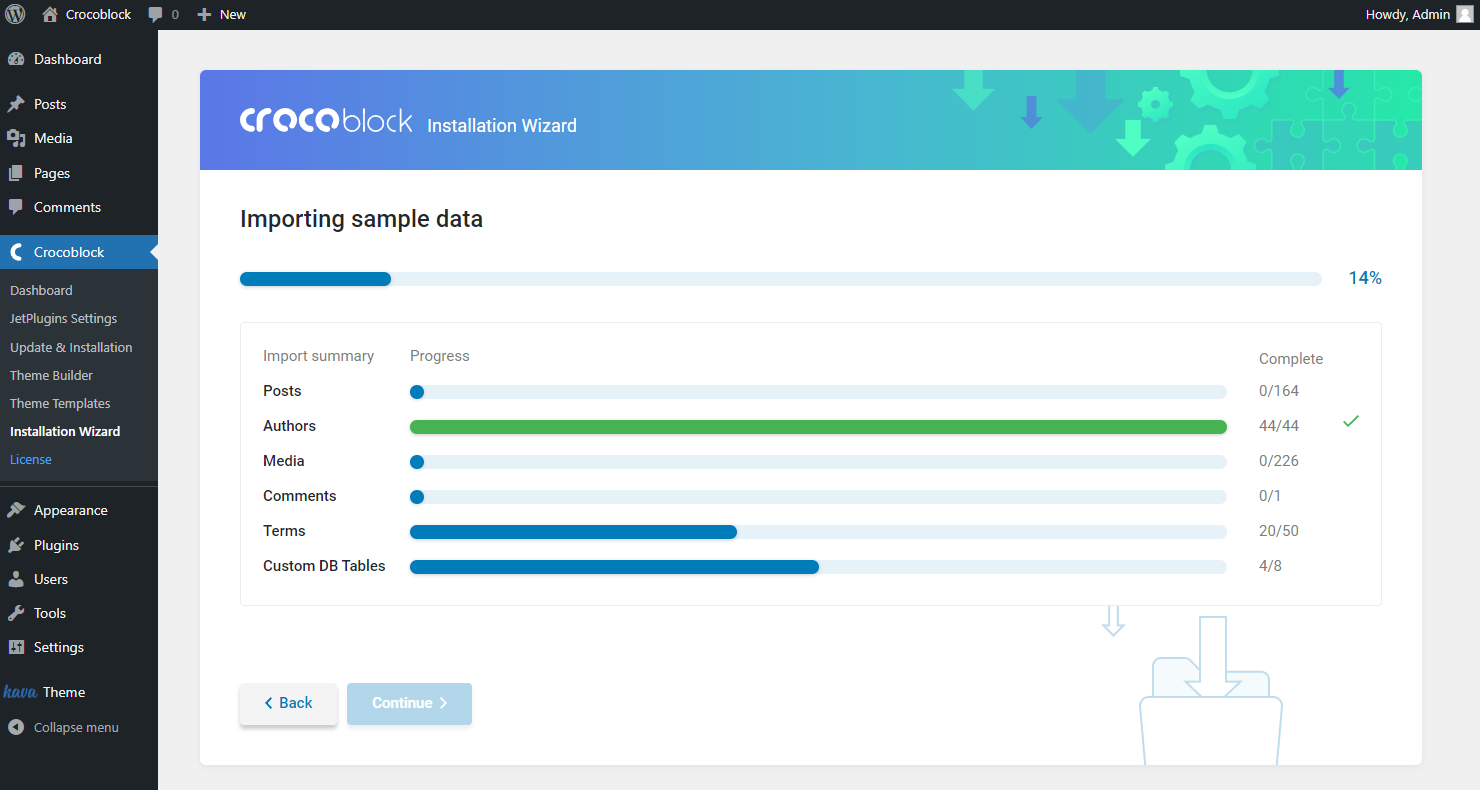Click the 44/44 authors count
The image size is (1480, 790).
pos(1279,426)
